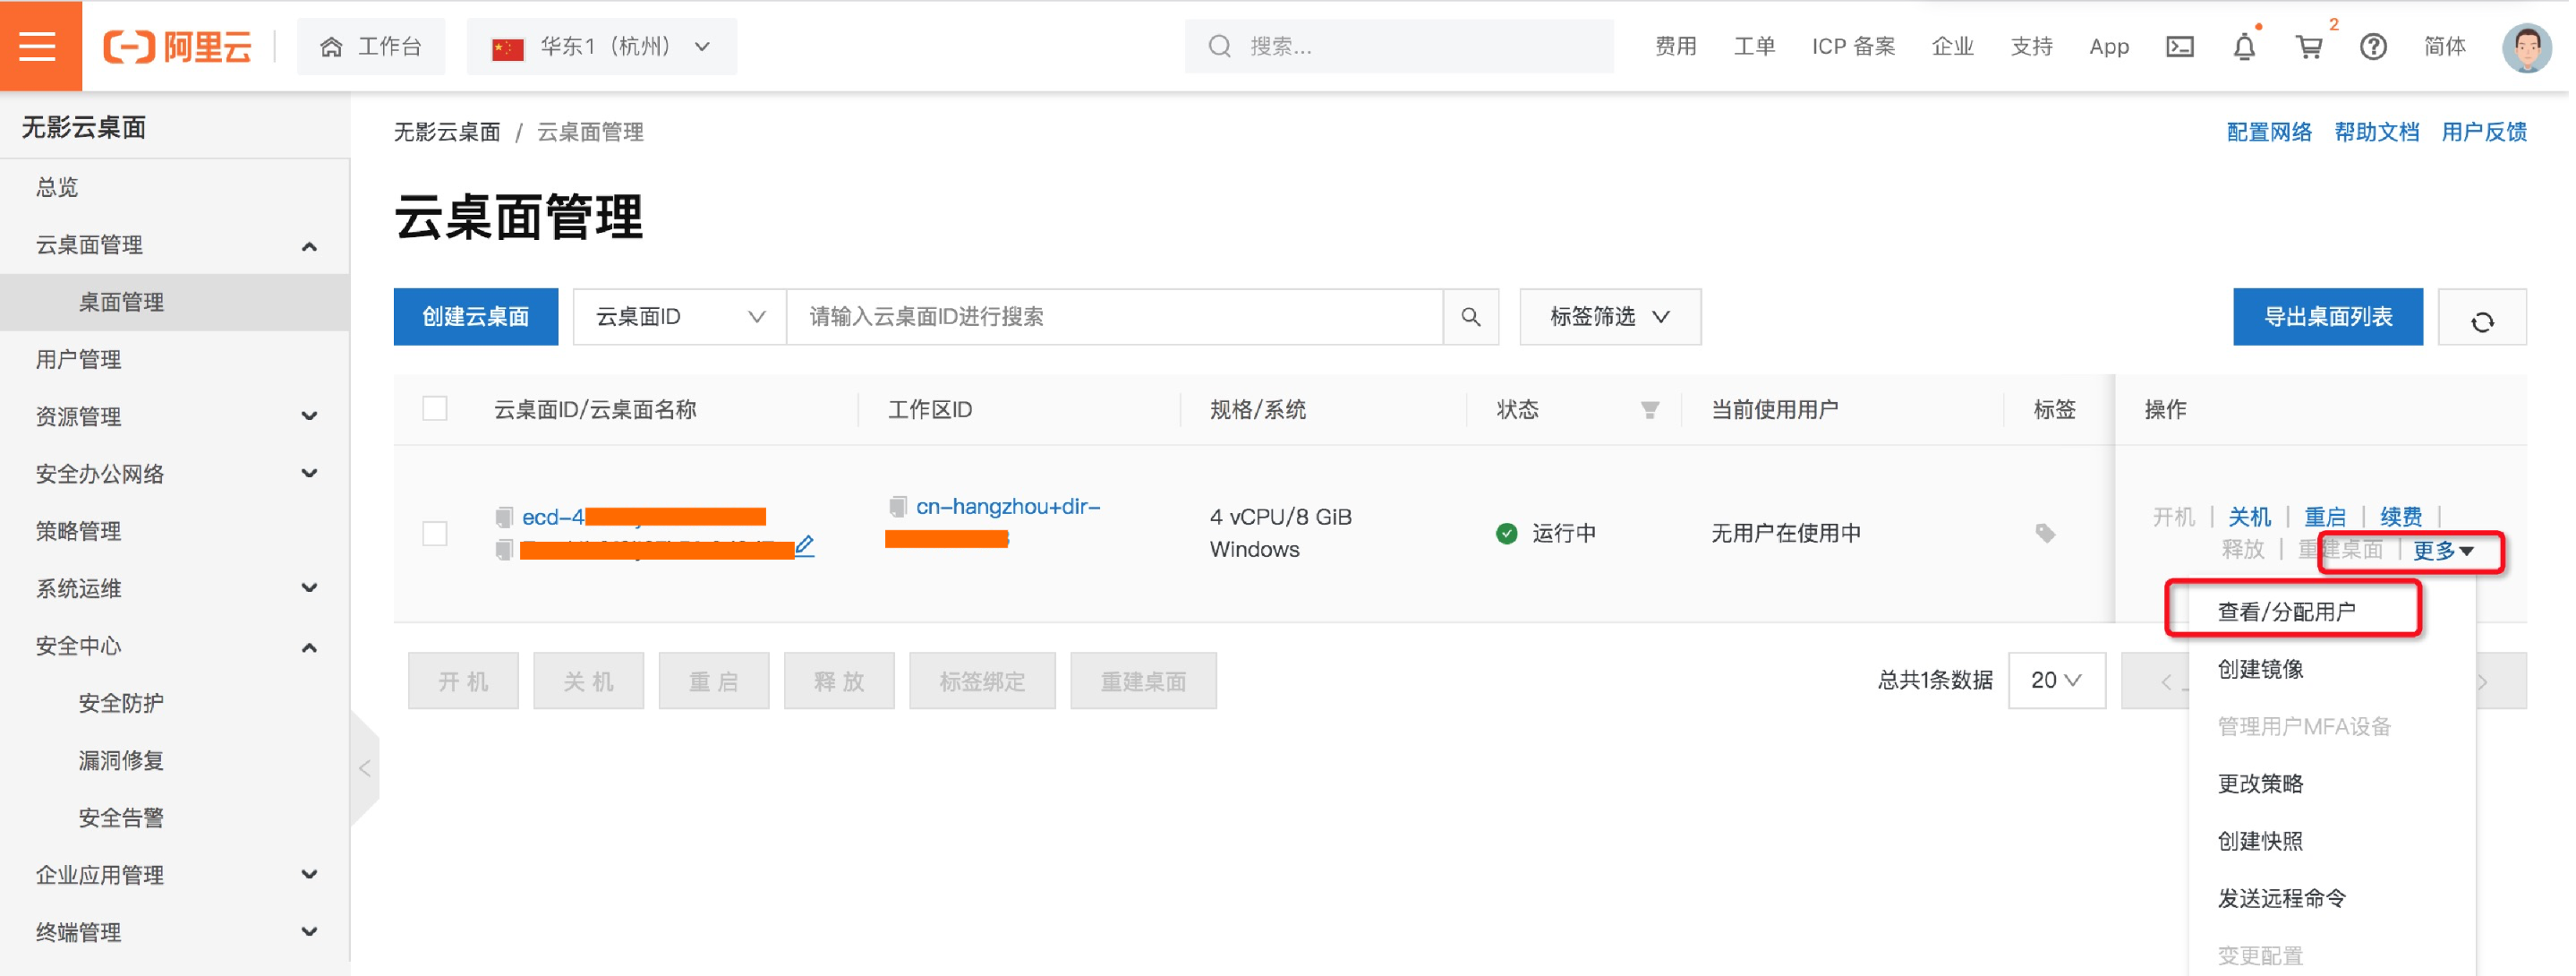Select the checkbox for the desktop row
Screen dimensions: 2576x976
pyautogui.click(x=434, y=533)
